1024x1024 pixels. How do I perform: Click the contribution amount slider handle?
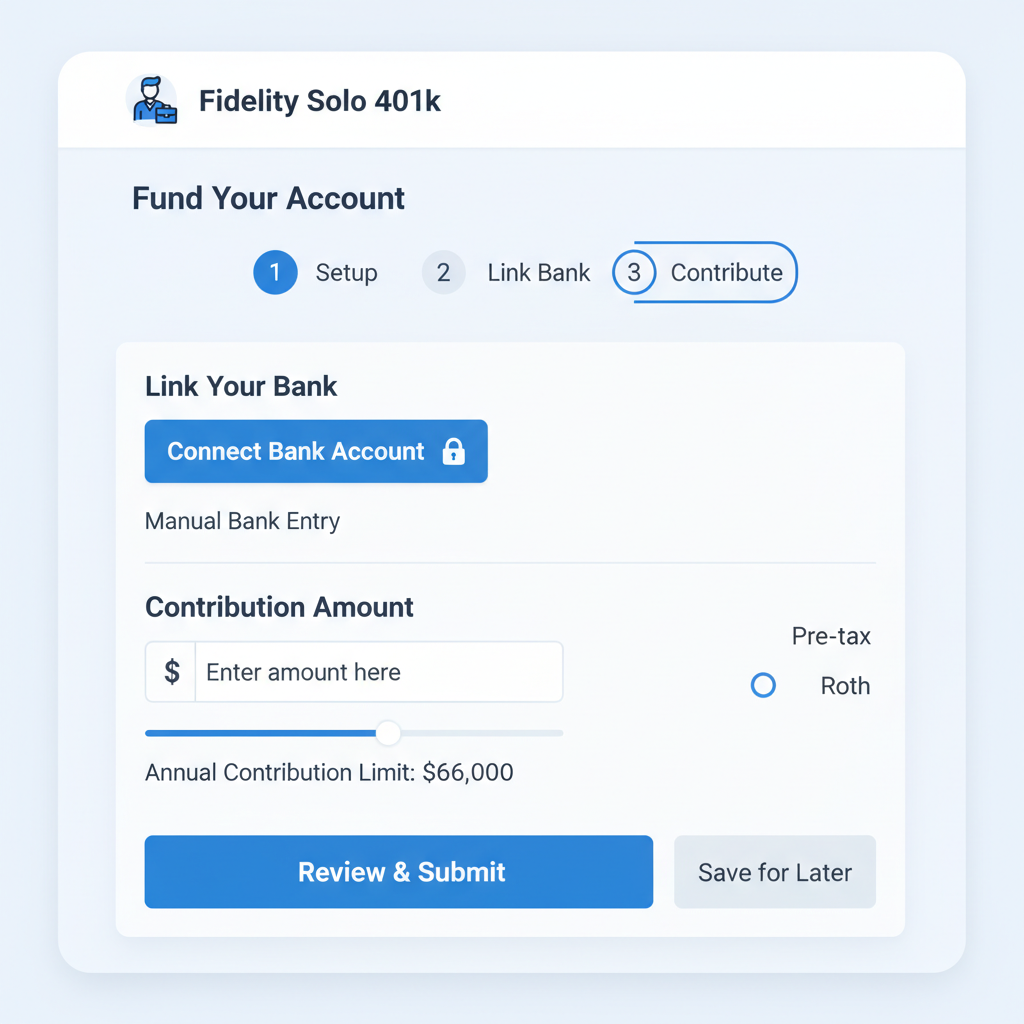pos(388,733)
